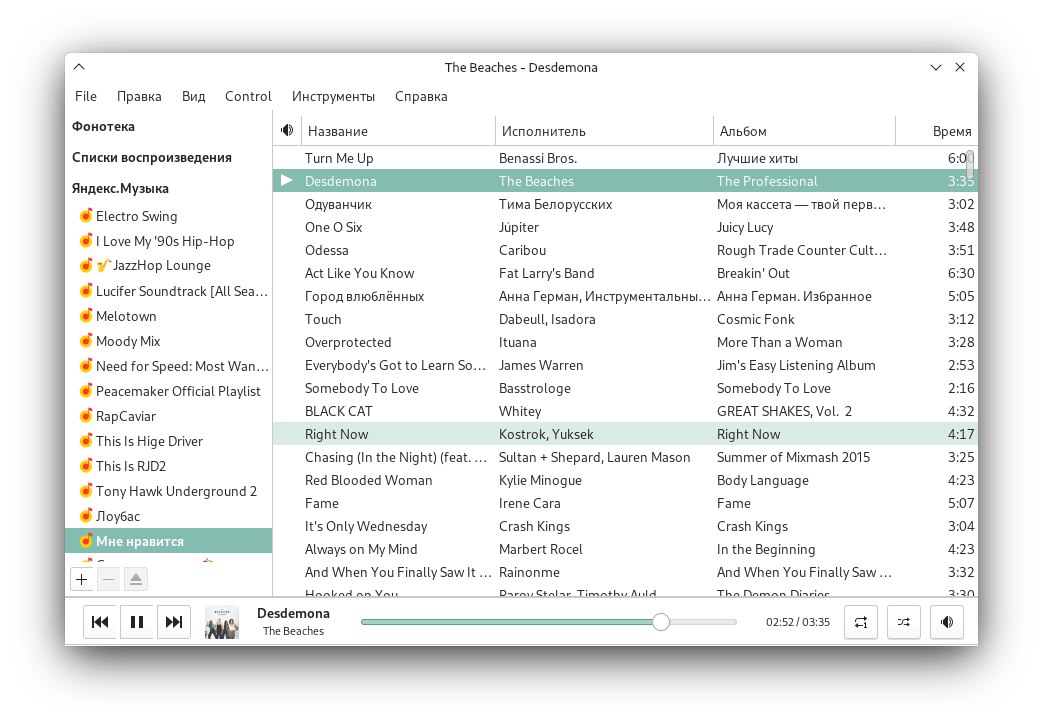This screenshot has height=723, width=1043.
Task: Select the track Odessa by Caribou
Action: (x=625, y=249)
